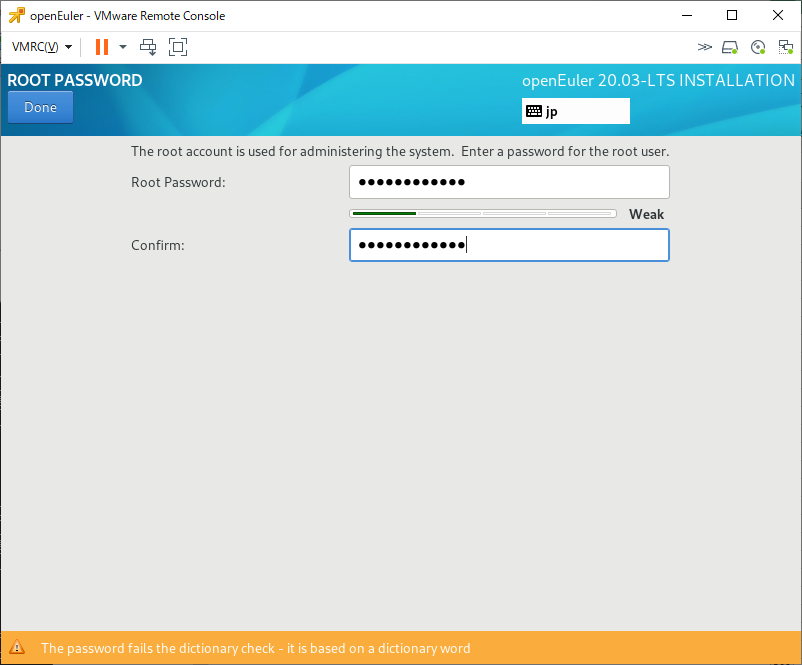The image size is (802, 665).
Task: Close the VMware Remote Console window
Action: [778, 15]
